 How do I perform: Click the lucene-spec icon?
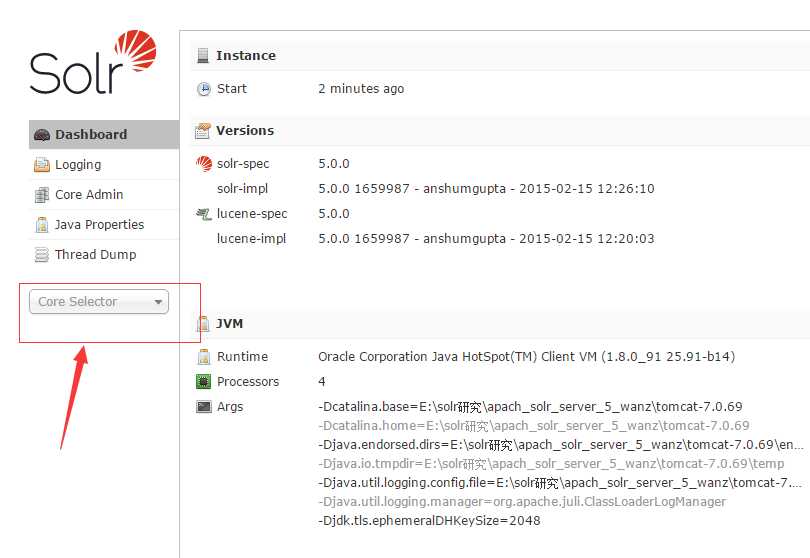click(x=204, y=213)
